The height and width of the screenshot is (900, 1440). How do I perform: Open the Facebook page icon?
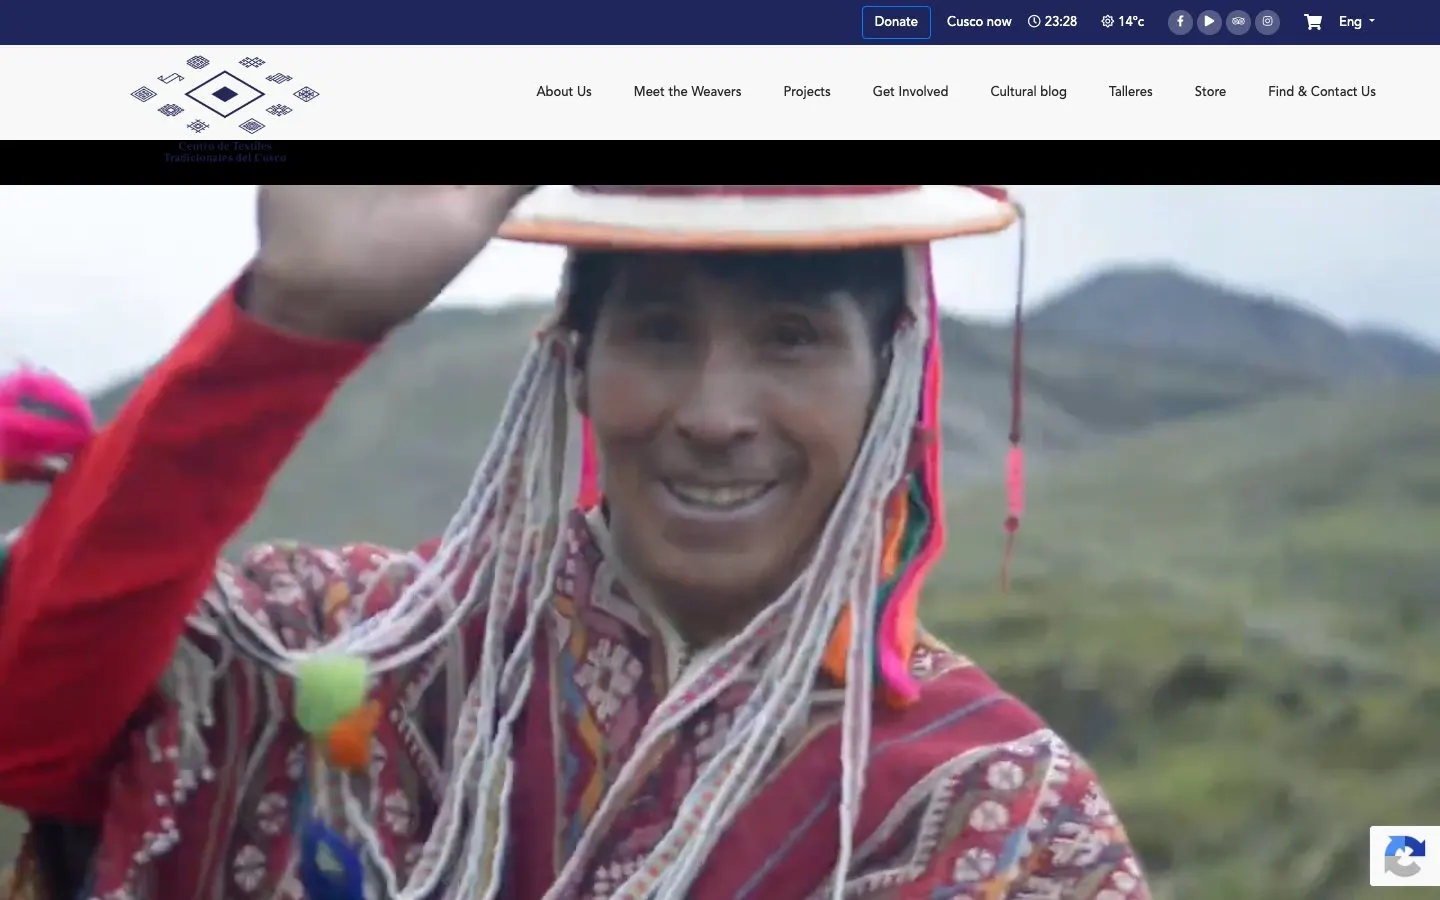[x=1180, y=22]
